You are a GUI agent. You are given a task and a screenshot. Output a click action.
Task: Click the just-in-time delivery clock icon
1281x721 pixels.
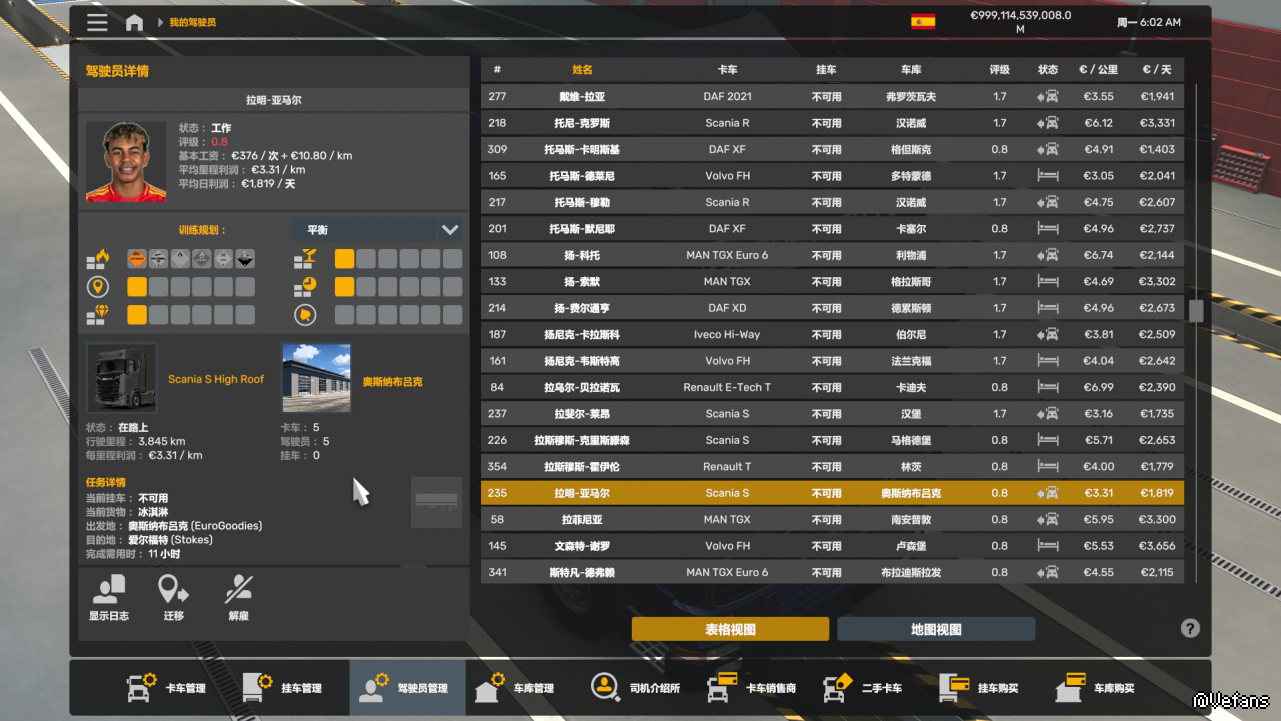305,288
